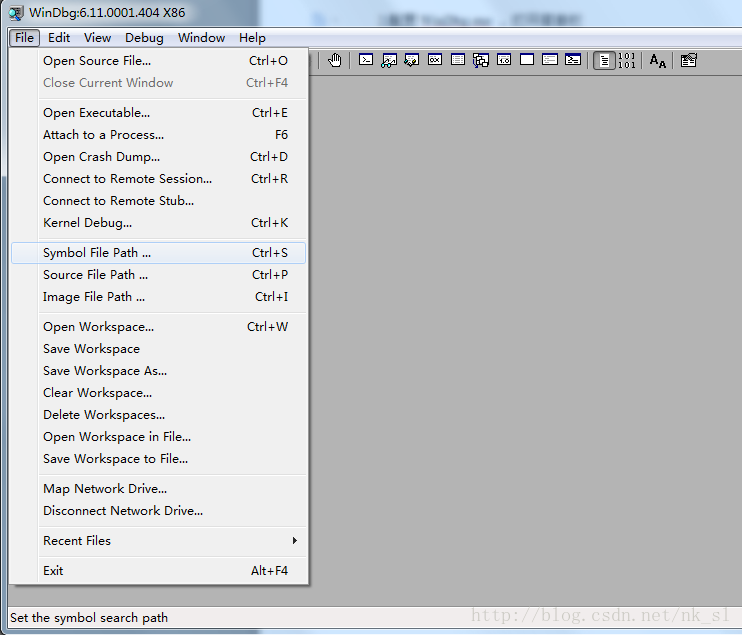Open the Options toolbar icon
This screenshot has height=635, width=742.
[x=689, y=60]
